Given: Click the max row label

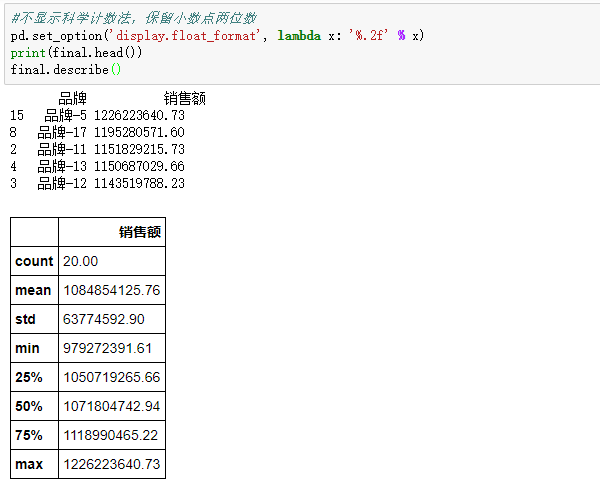Looking at the screenshot, I should (29, 464).
